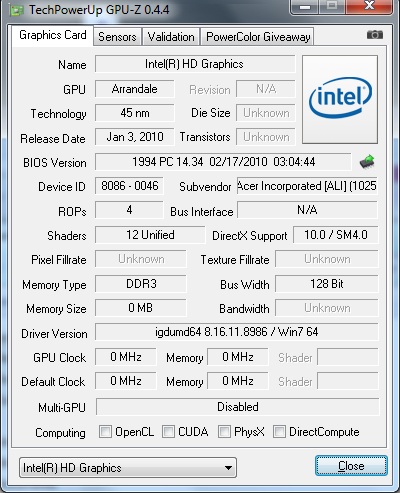Click the Subvendor Acer Incorporated field

pos(307,186)
